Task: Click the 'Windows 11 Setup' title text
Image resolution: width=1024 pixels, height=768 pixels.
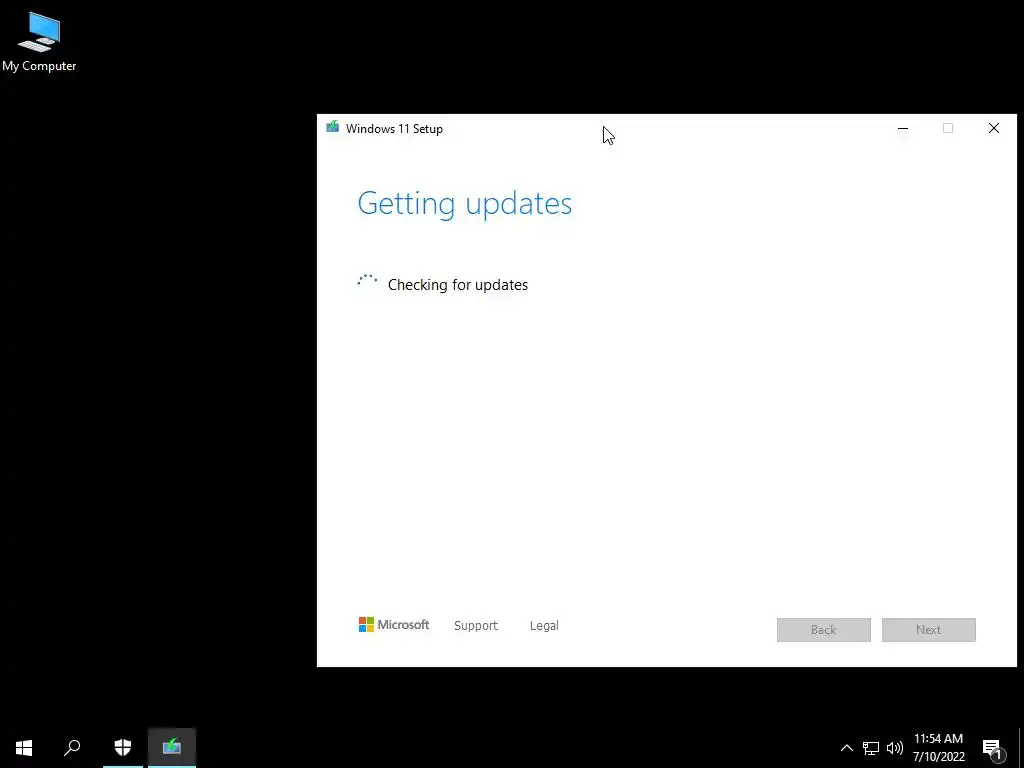Action: [394, 129]
